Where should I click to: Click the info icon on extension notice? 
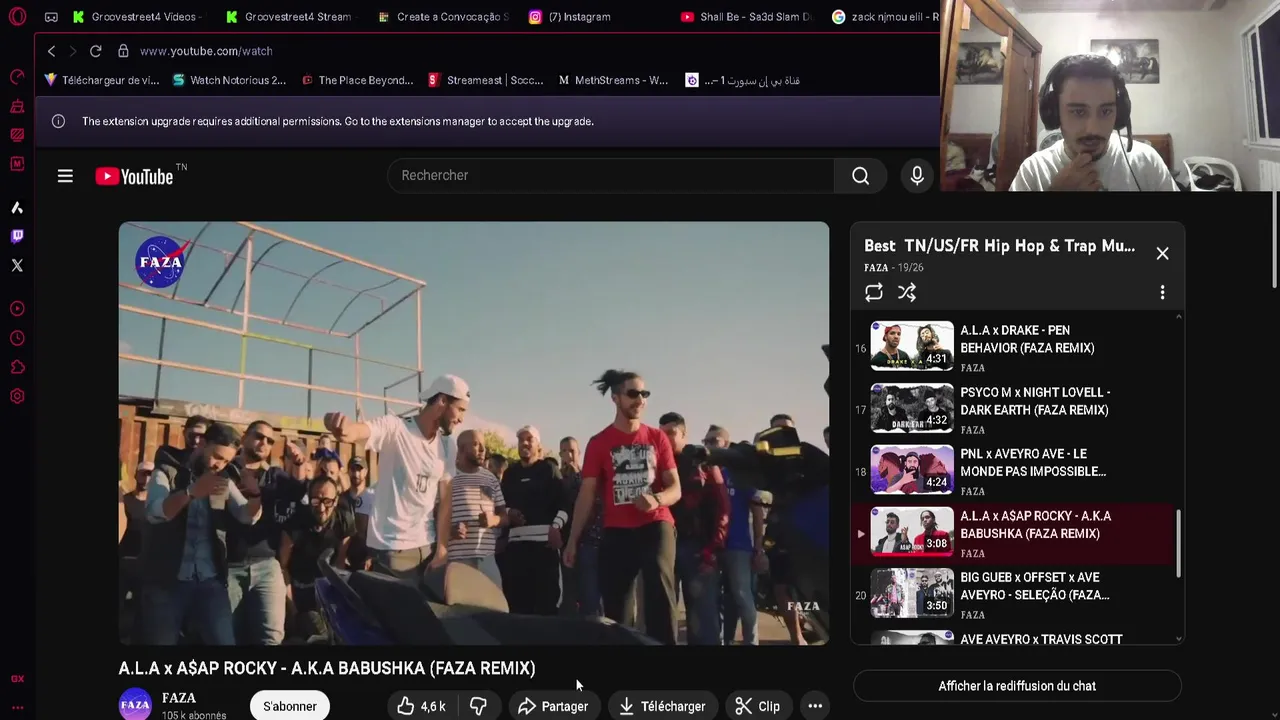pos(58,121)
